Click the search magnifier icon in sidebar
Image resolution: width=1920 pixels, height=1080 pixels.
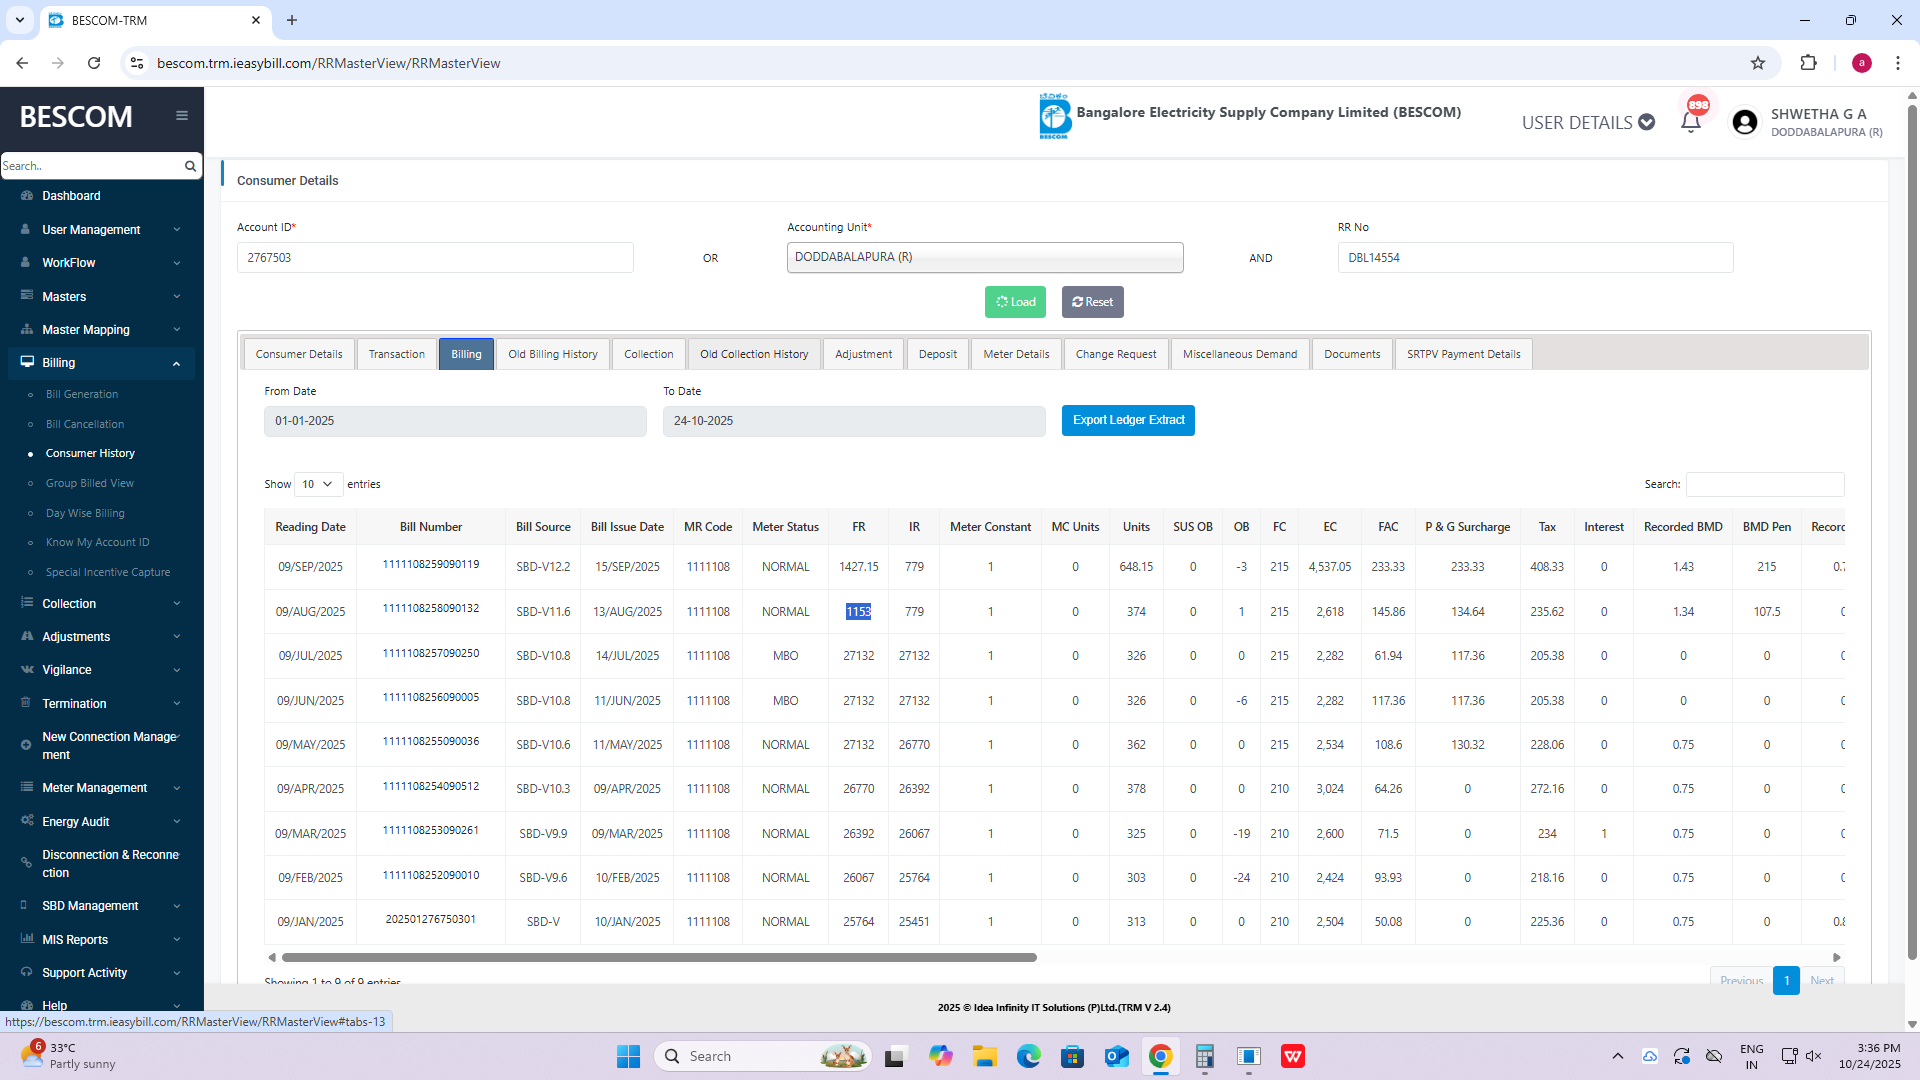point(190,166)
